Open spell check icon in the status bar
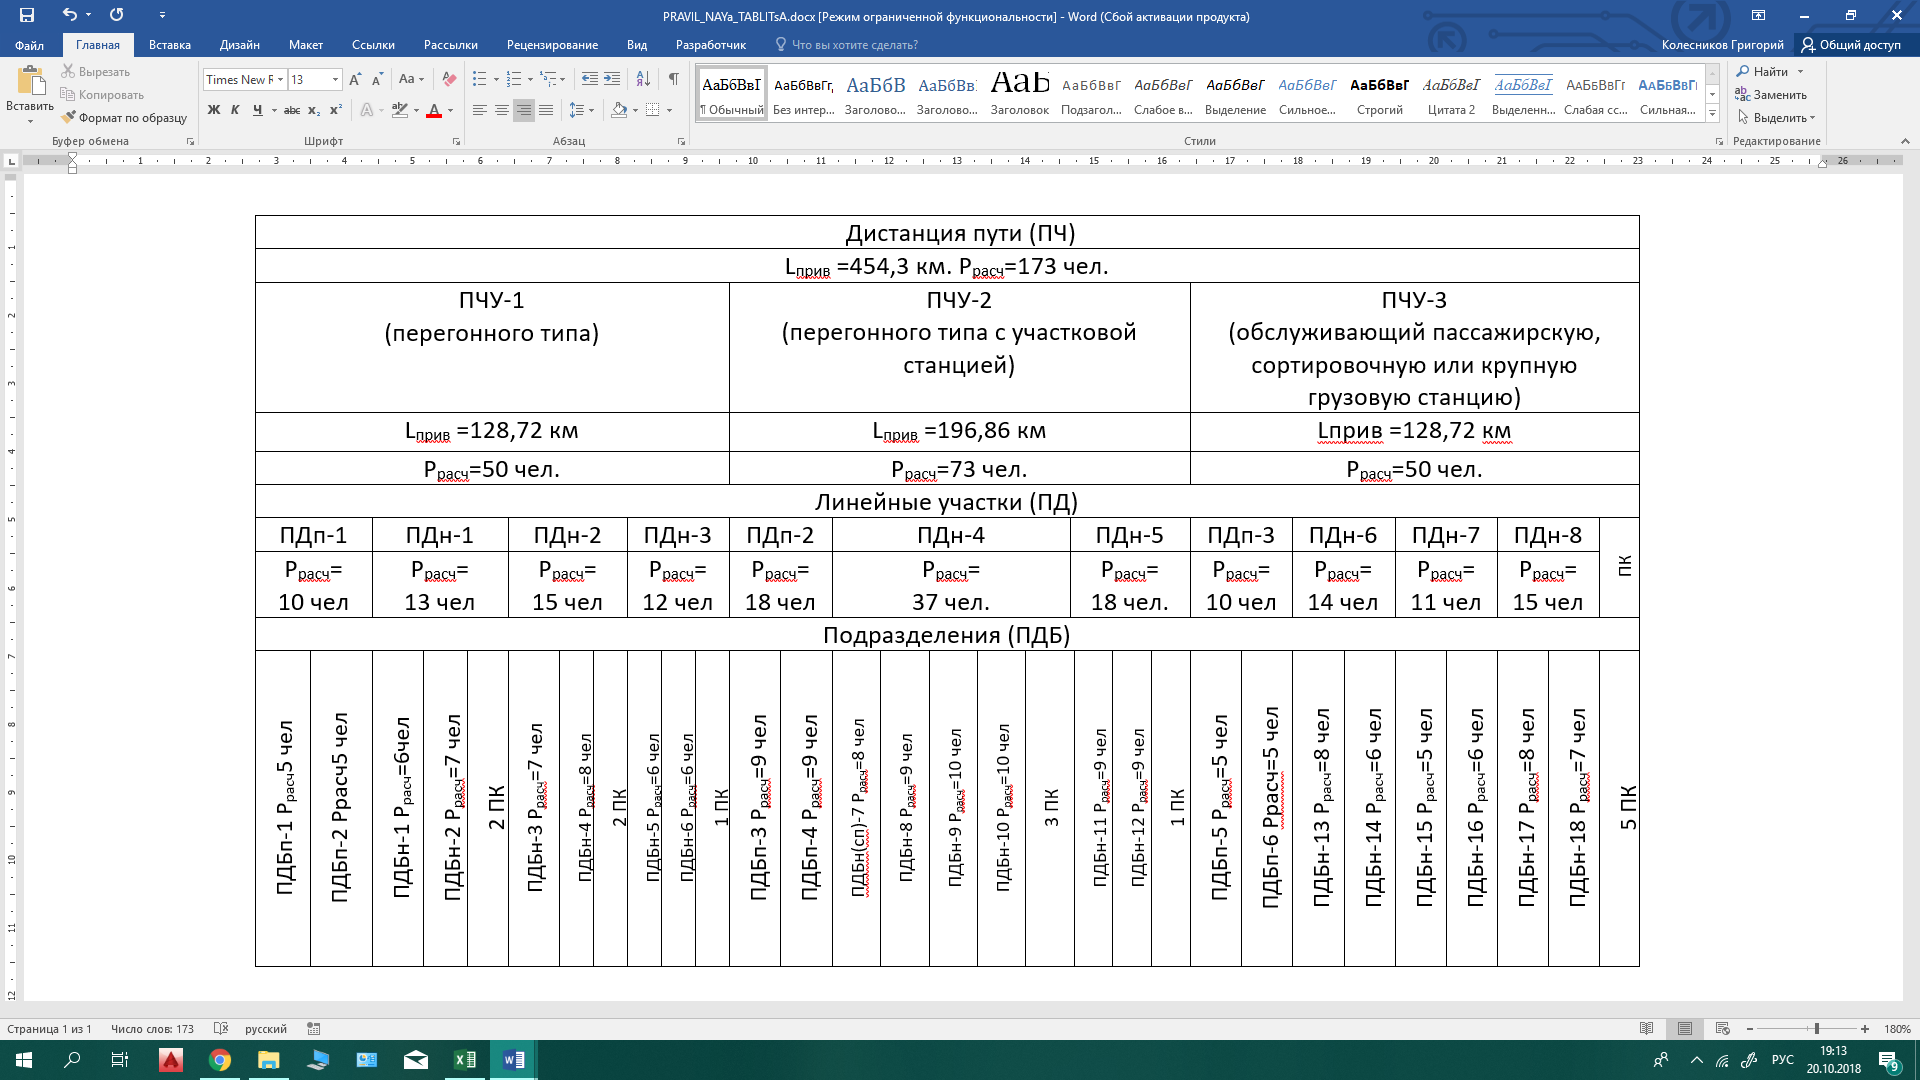Image resolution: width=1920 pixels, height=1080 pixels. pyautogui.click(x=221, y=1028)
